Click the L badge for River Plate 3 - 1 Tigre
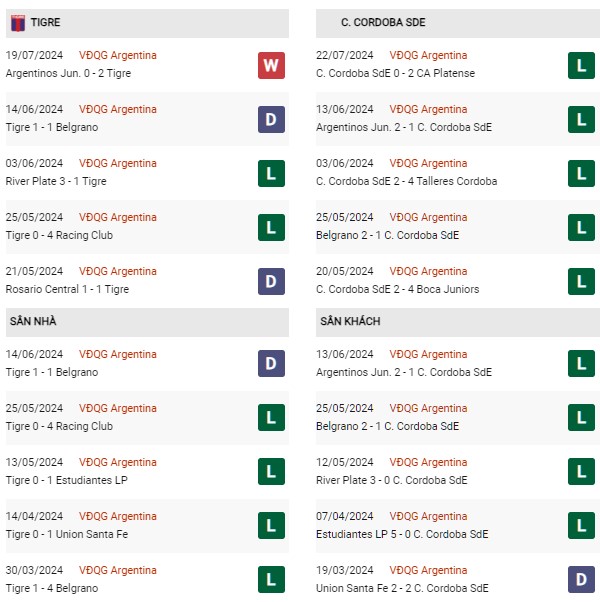Image resolution: width=600 pixels, height=602 pixels. 271,174
